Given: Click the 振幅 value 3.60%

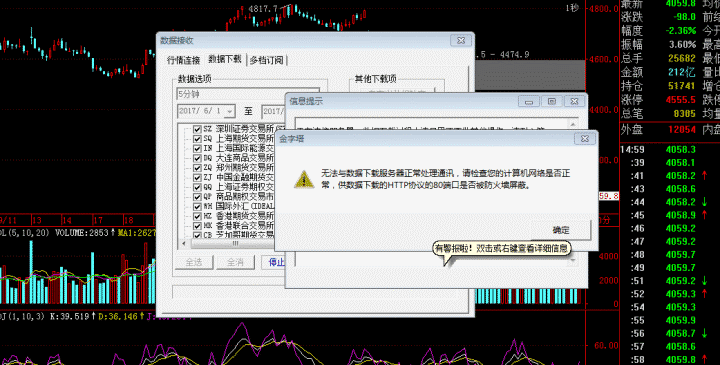Looking at the screenshot, I should (682, 45).
